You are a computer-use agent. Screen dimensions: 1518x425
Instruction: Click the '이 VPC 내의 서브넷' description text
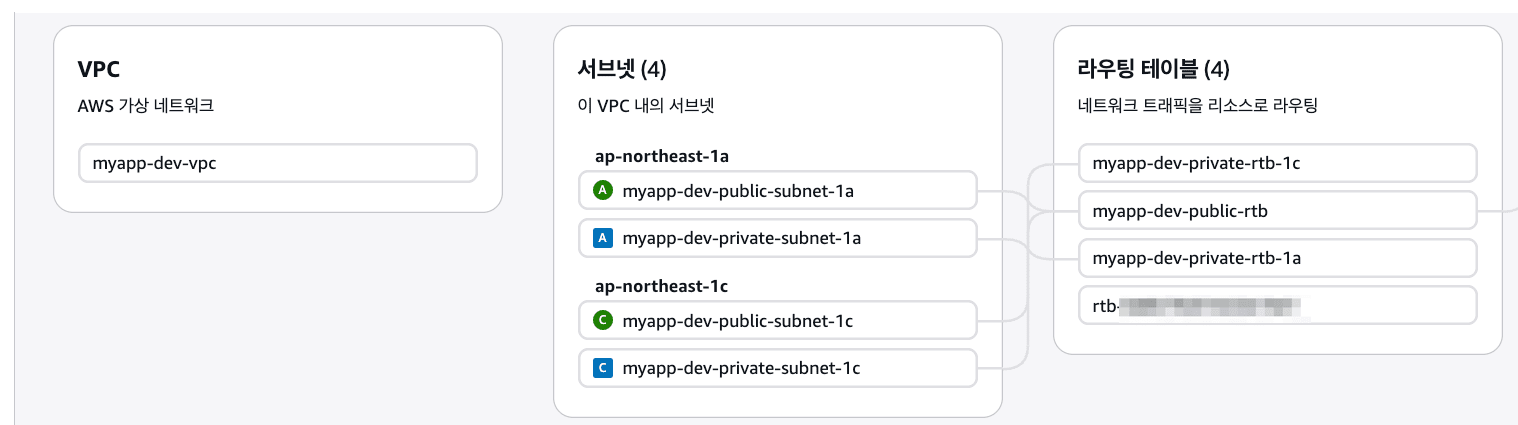click(x=646, y=105)
